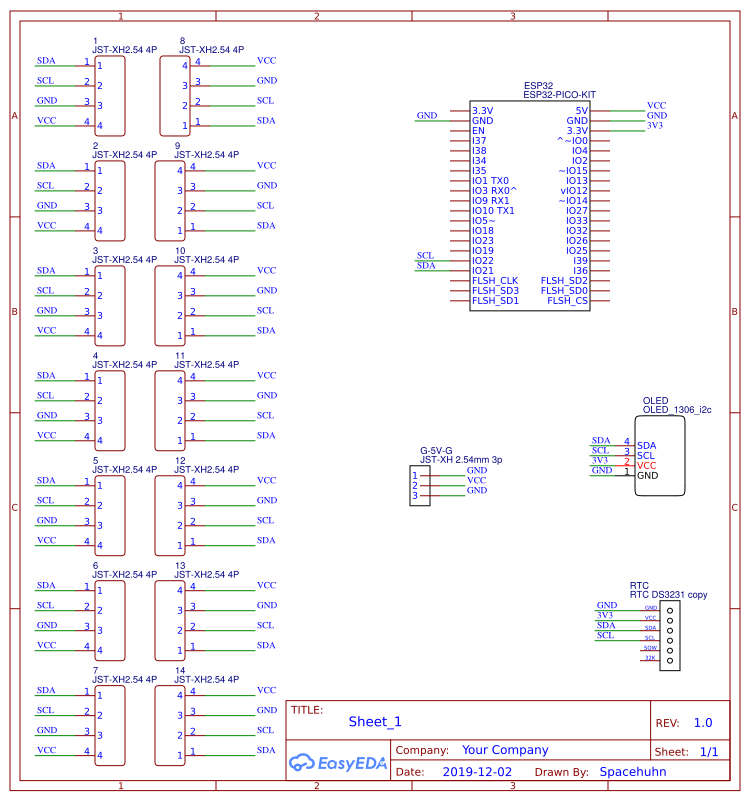The width and height of the screenshot is (750, 801).
Task: Click the RTC DS3231 copy label
Action: [x=668, y=595]
